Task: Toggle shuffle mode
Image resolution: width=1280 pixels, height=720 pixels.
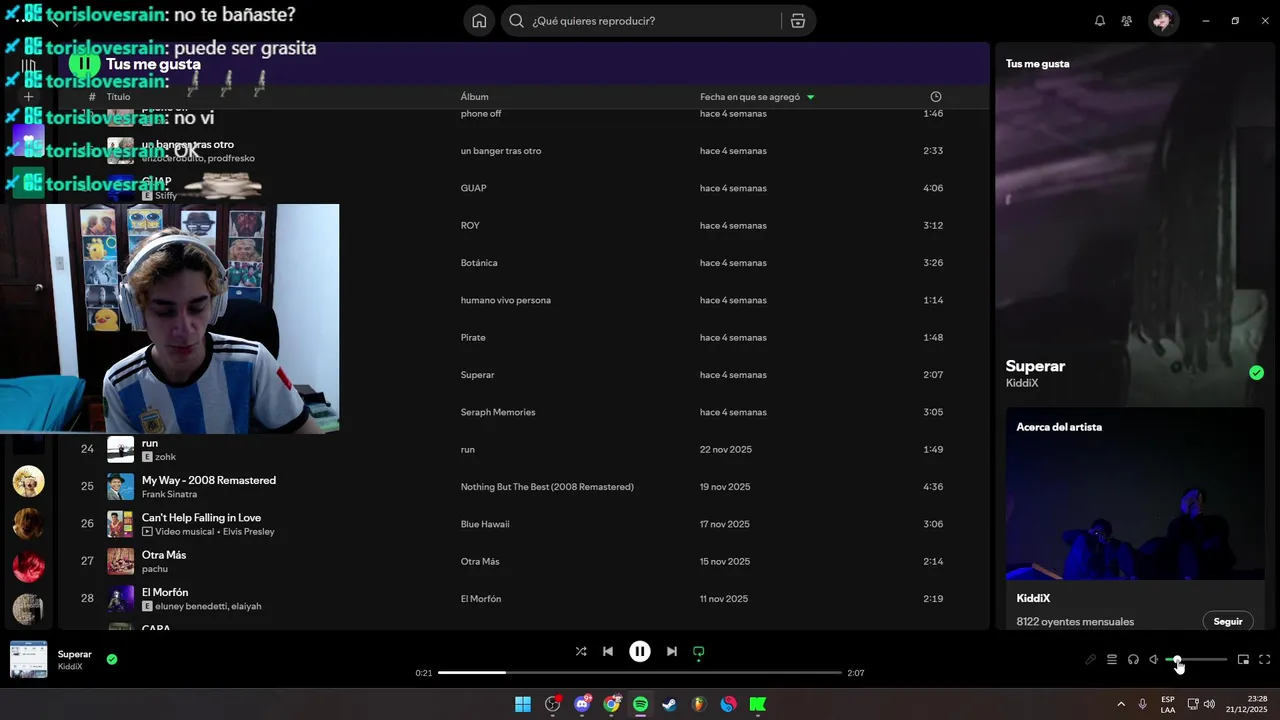Action: coord(581,651)
